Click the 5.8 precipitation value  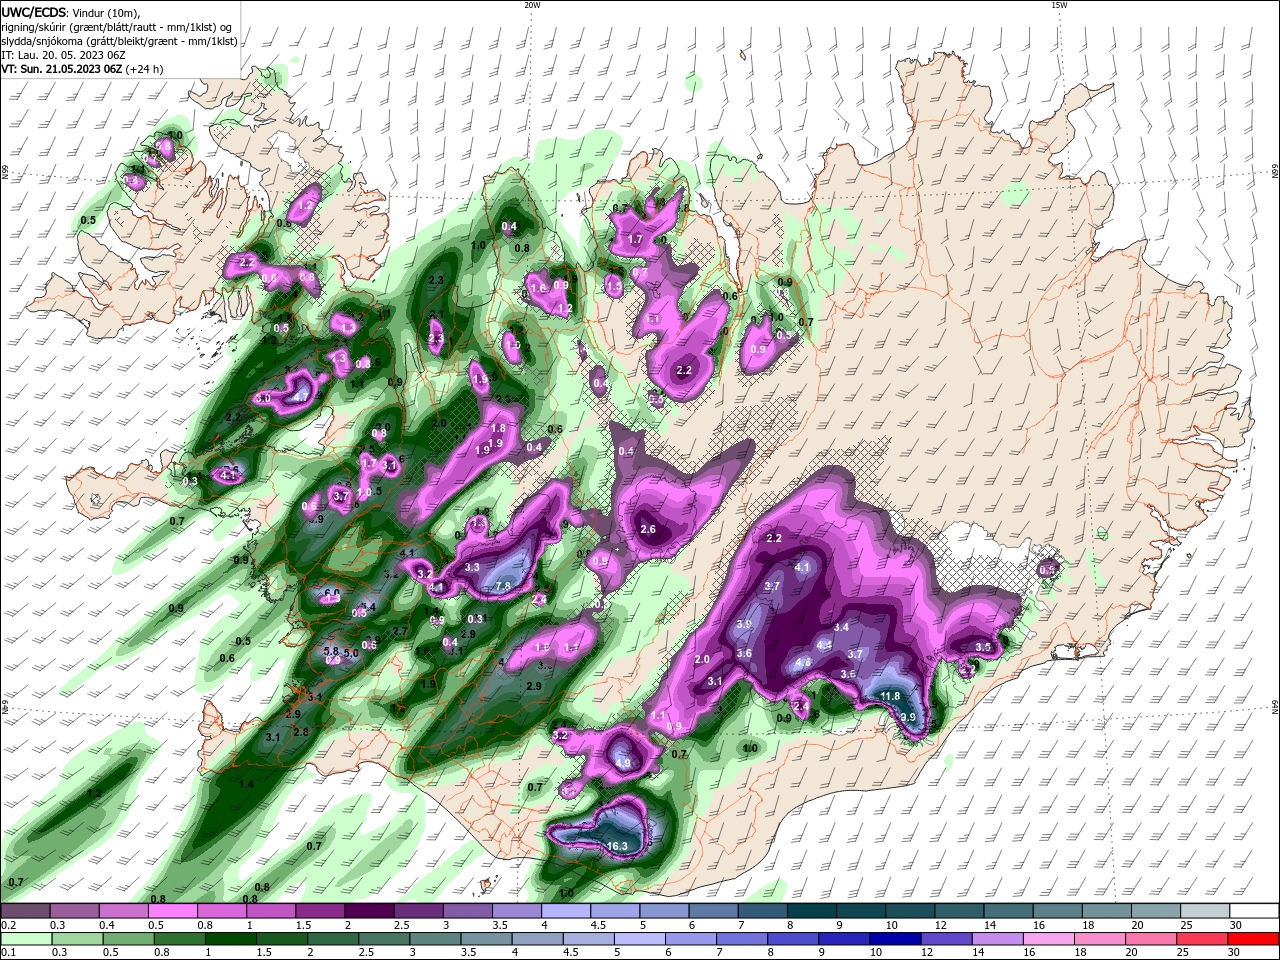[x=332, y=651]
